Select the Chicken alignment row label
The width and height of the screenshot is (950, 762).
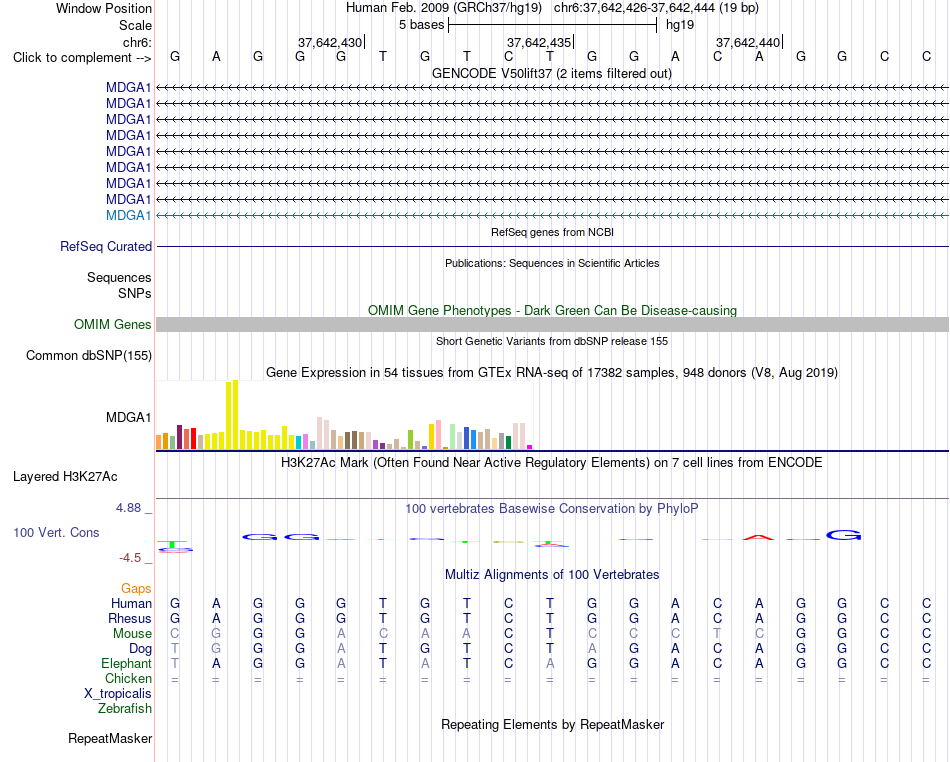(x=128, y=678)
